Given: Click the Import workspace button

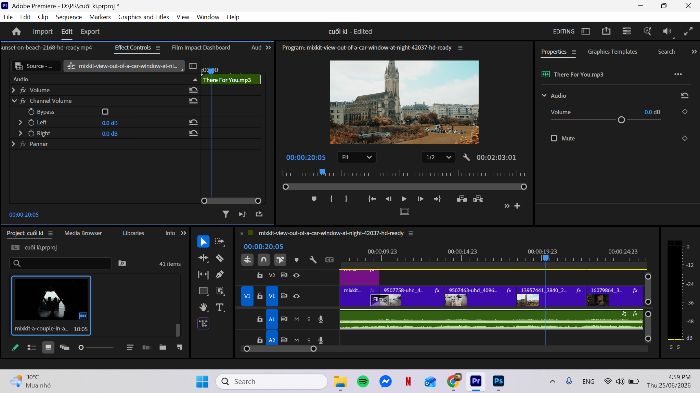Looking at the screenshot, I should 42,32.
